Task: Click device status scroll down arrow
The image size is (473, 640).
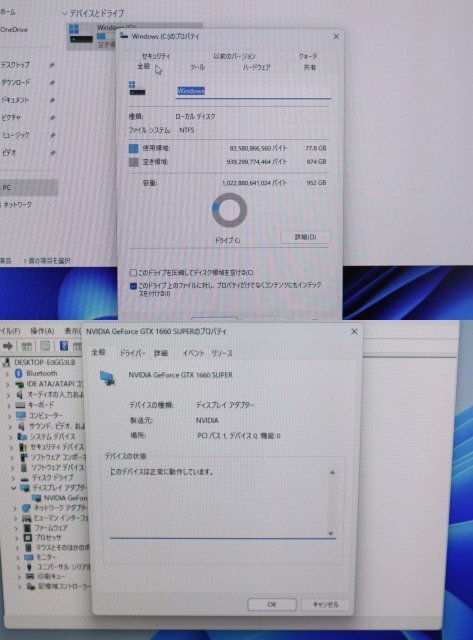Action: pos(331,533)
